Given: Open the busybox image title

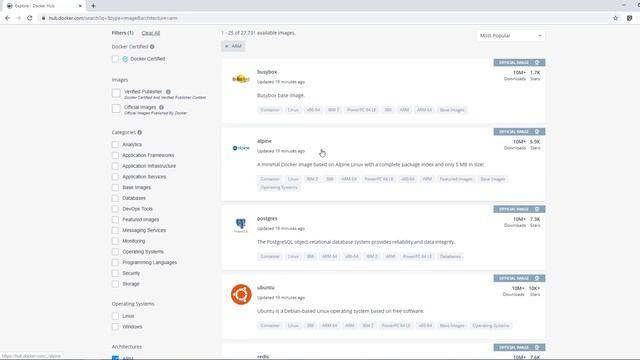Looking at the screenshot, I should click(267, 72).
